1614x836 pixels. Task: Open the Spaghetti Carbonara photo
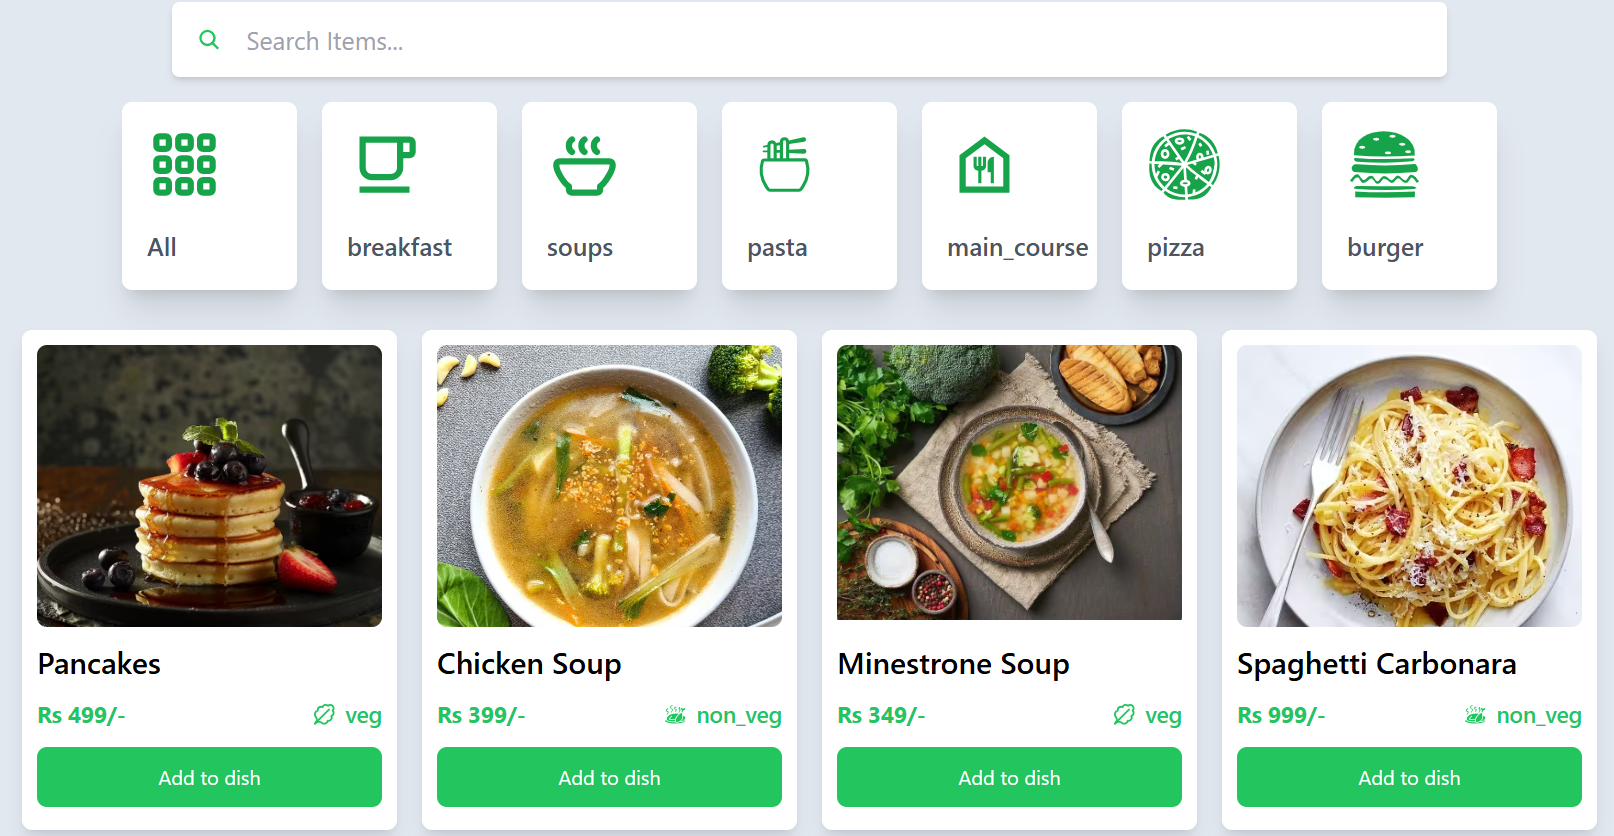(1409, 486)
